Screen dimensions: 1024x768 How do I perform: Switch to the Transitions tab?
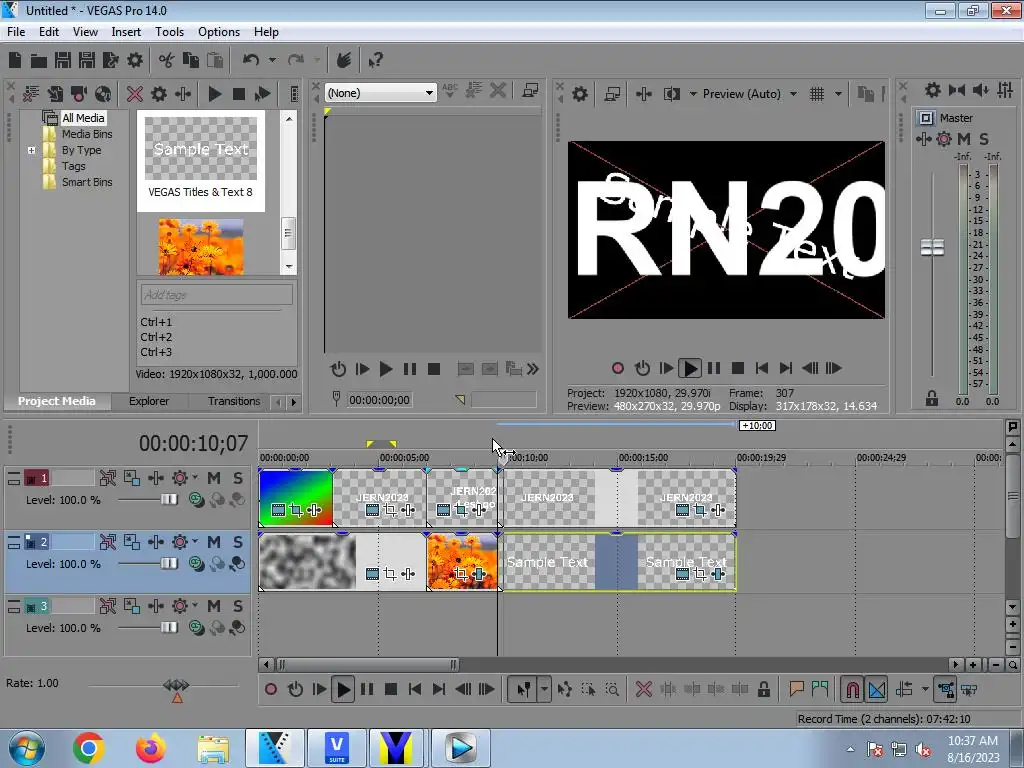[234, 401]
